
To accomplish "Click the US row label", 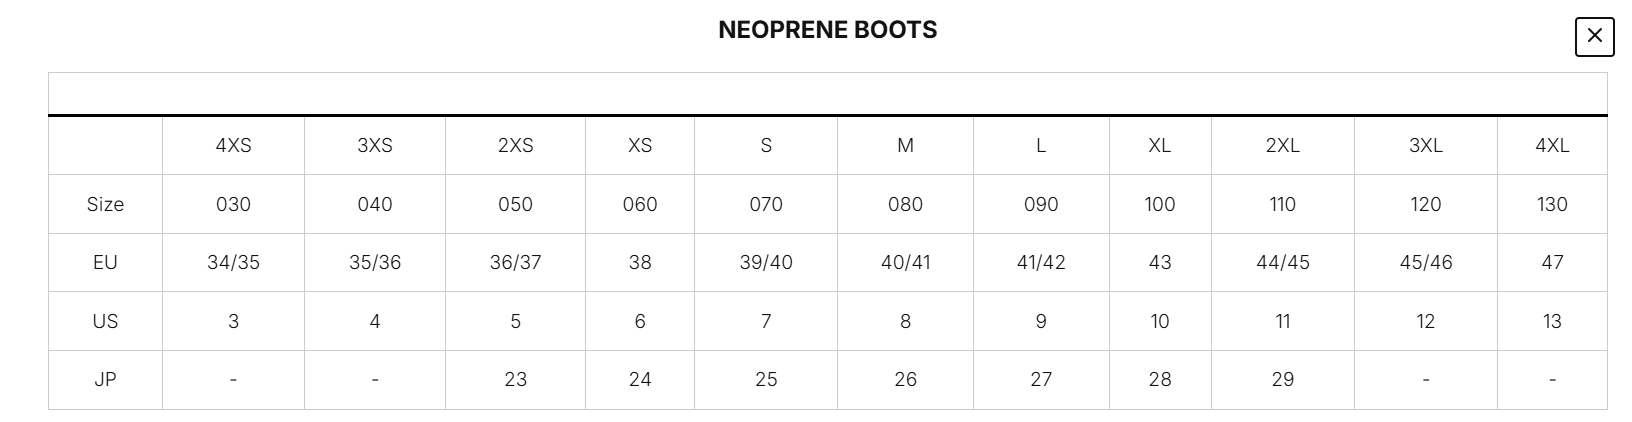I will click(x=105, y=322).
